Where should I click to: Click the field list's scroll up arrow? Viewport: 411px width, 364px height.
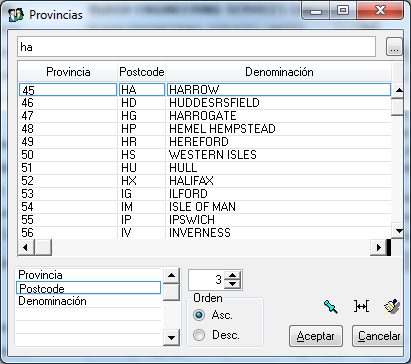coord(171,276)
